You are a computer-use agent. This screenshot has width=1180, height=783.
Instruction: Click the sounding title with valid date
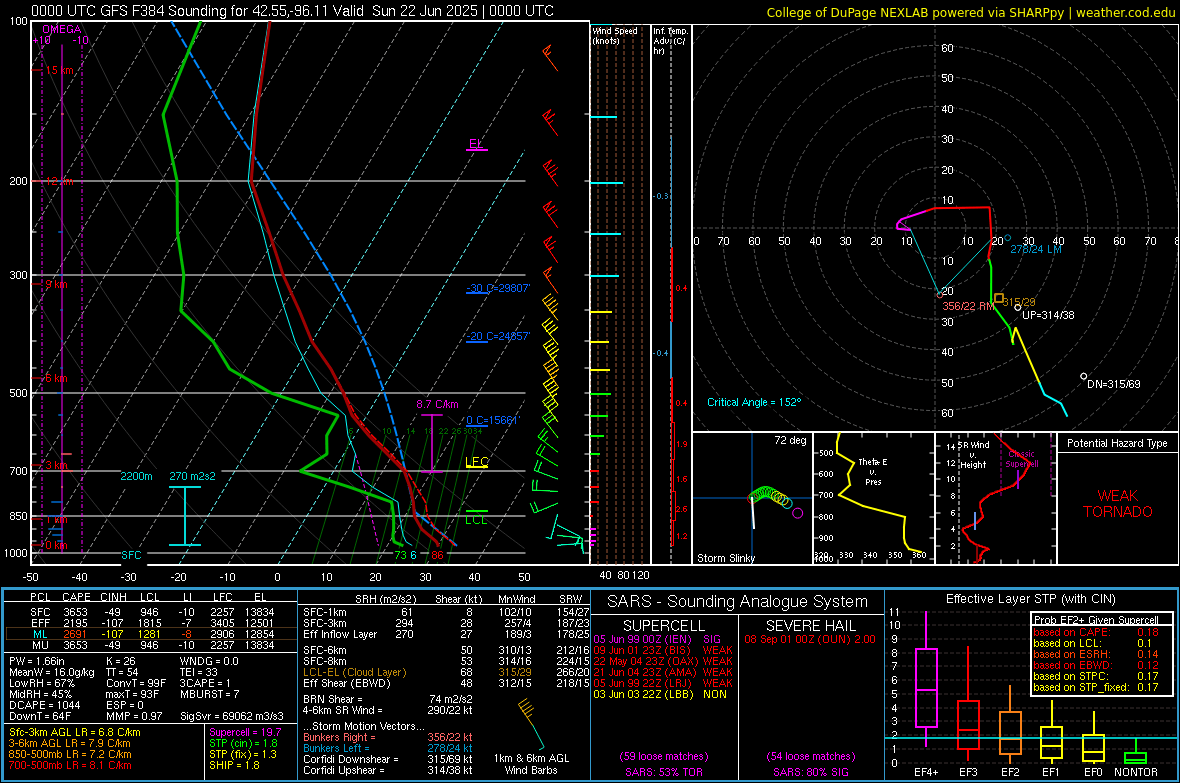click(x=292, y=11)
